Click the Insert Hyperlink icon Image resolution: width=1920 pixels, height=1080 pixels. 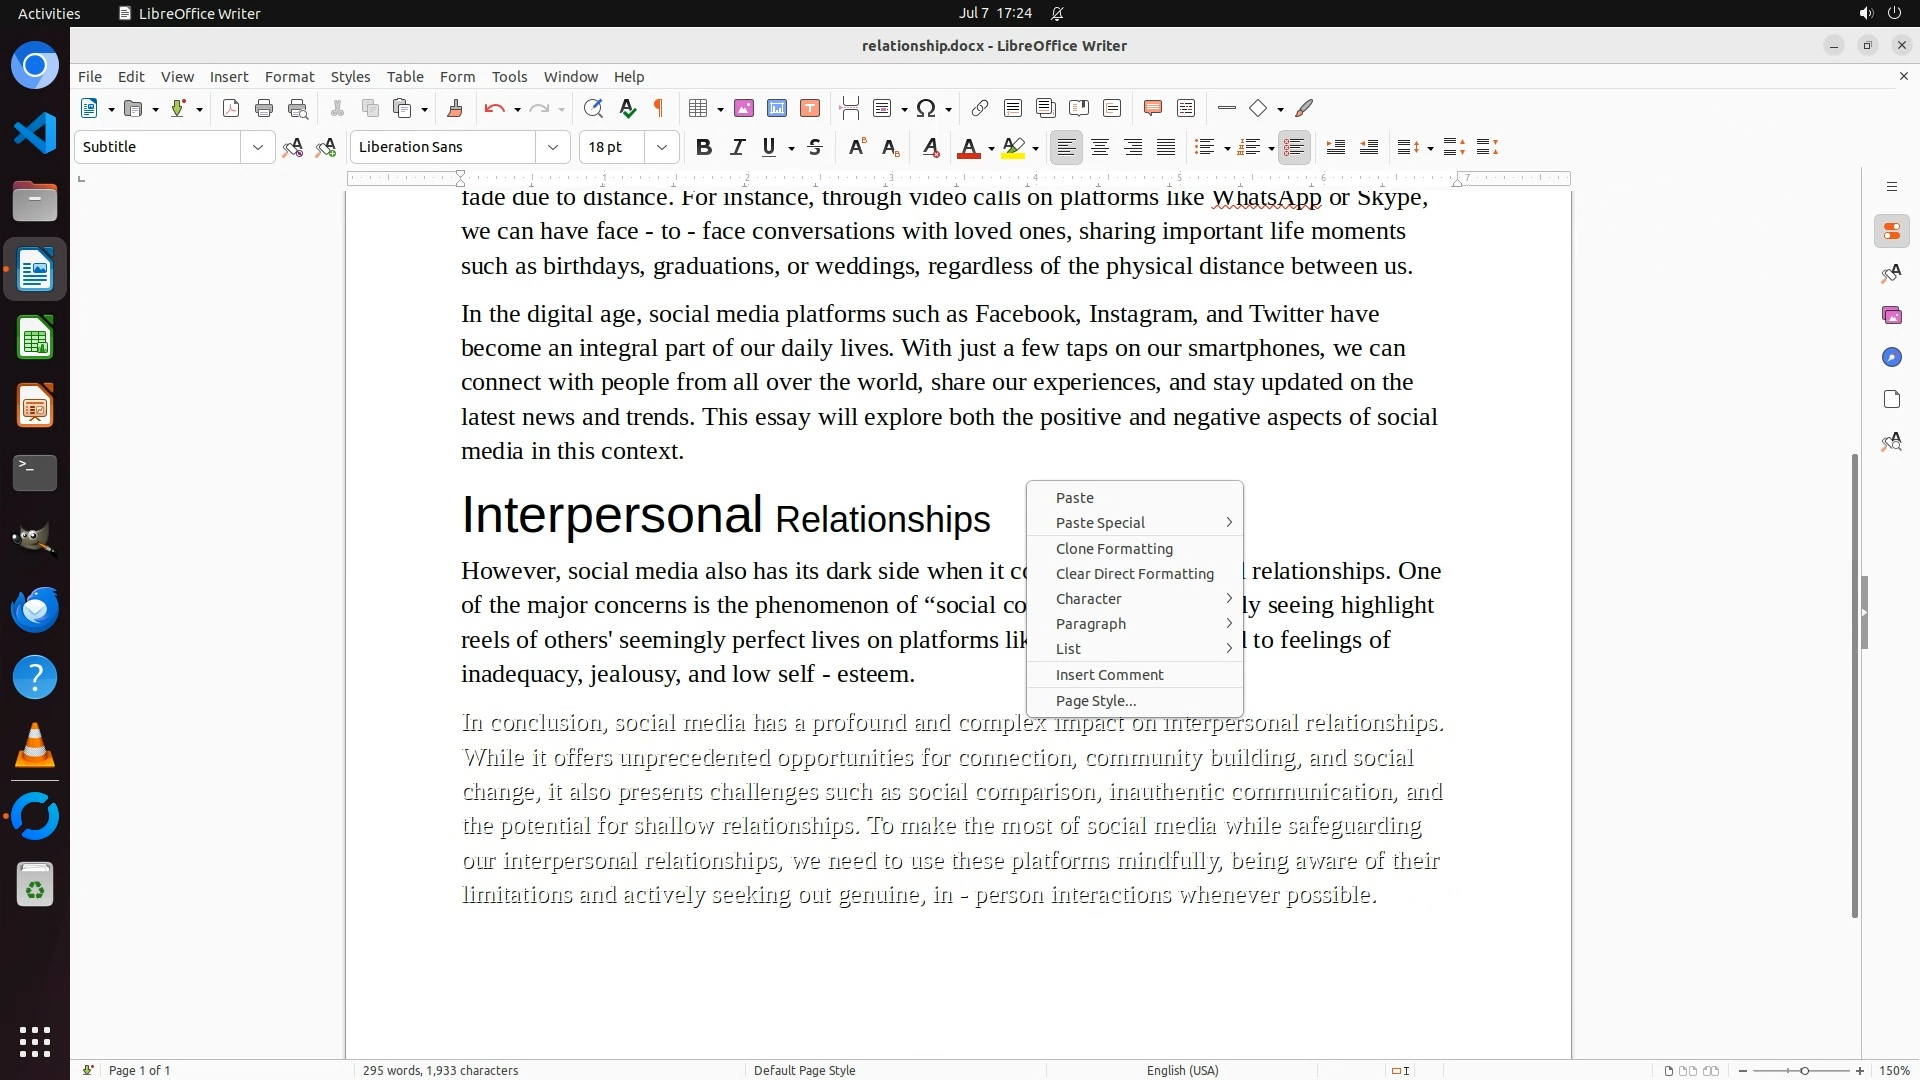click(980, 108)
